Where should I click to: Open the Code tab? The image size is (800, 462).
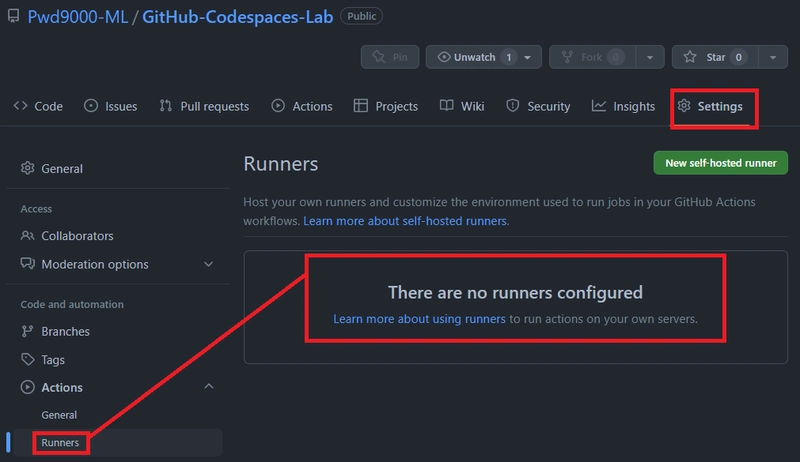coord(38,106)
